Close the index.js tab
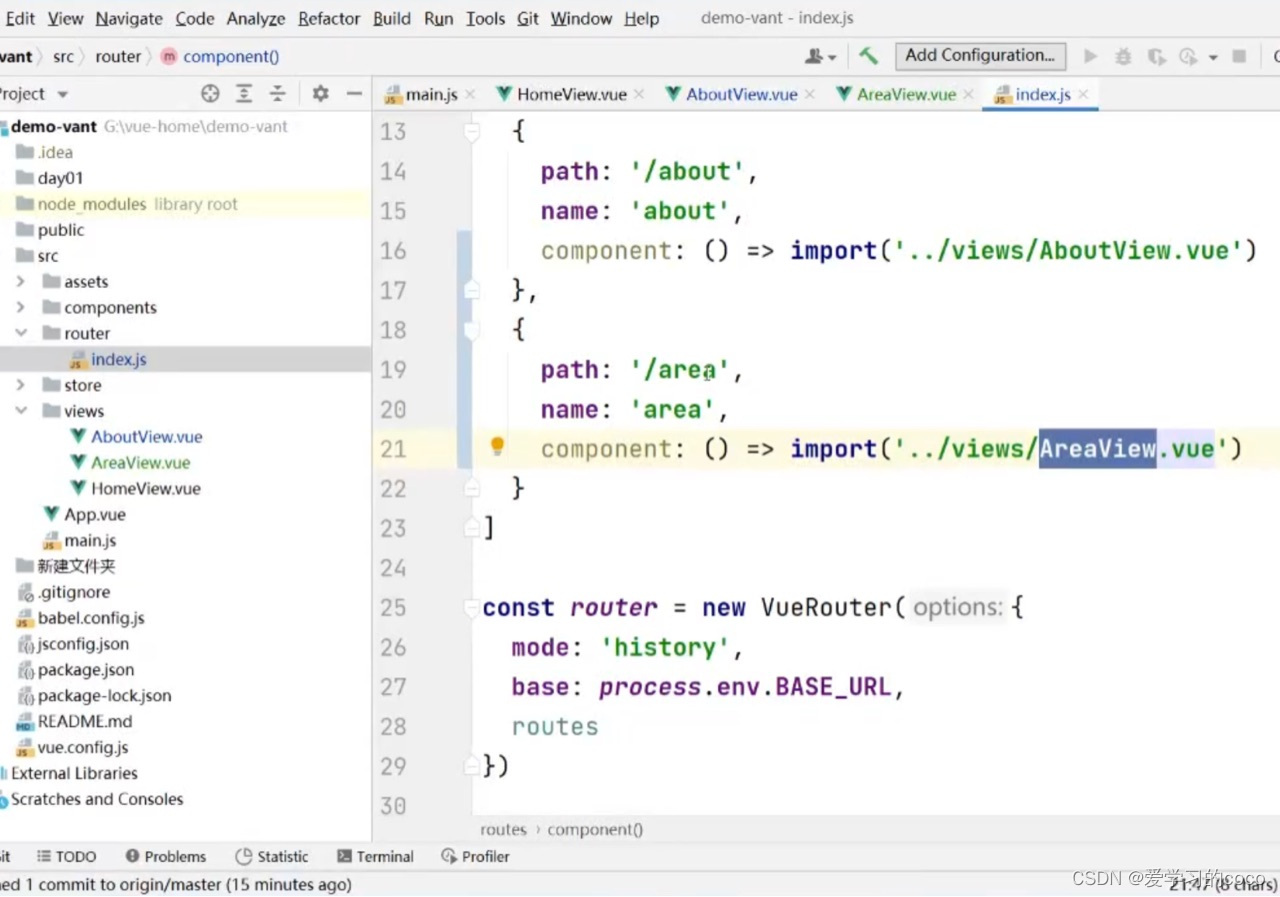The image size is (1280, 897). point(1083,95)
